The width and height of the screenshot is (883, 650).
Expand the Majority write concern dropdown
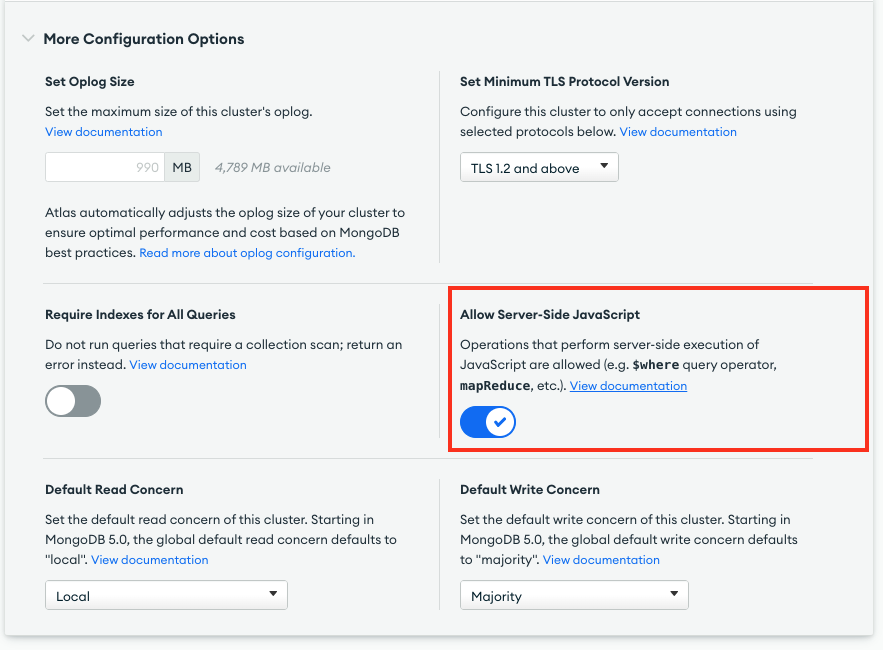pyautogui.click(x=574, y=596)
